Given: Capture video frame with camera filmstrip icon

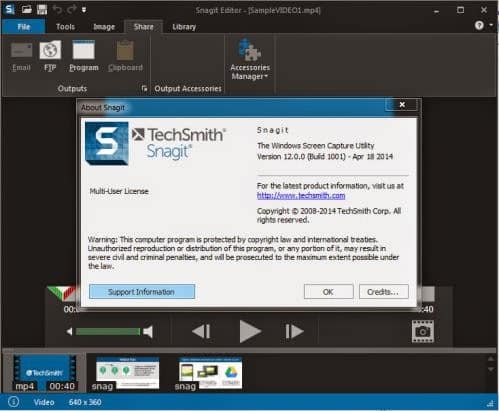Looking at the screenshot, I should tap(423, 331).
